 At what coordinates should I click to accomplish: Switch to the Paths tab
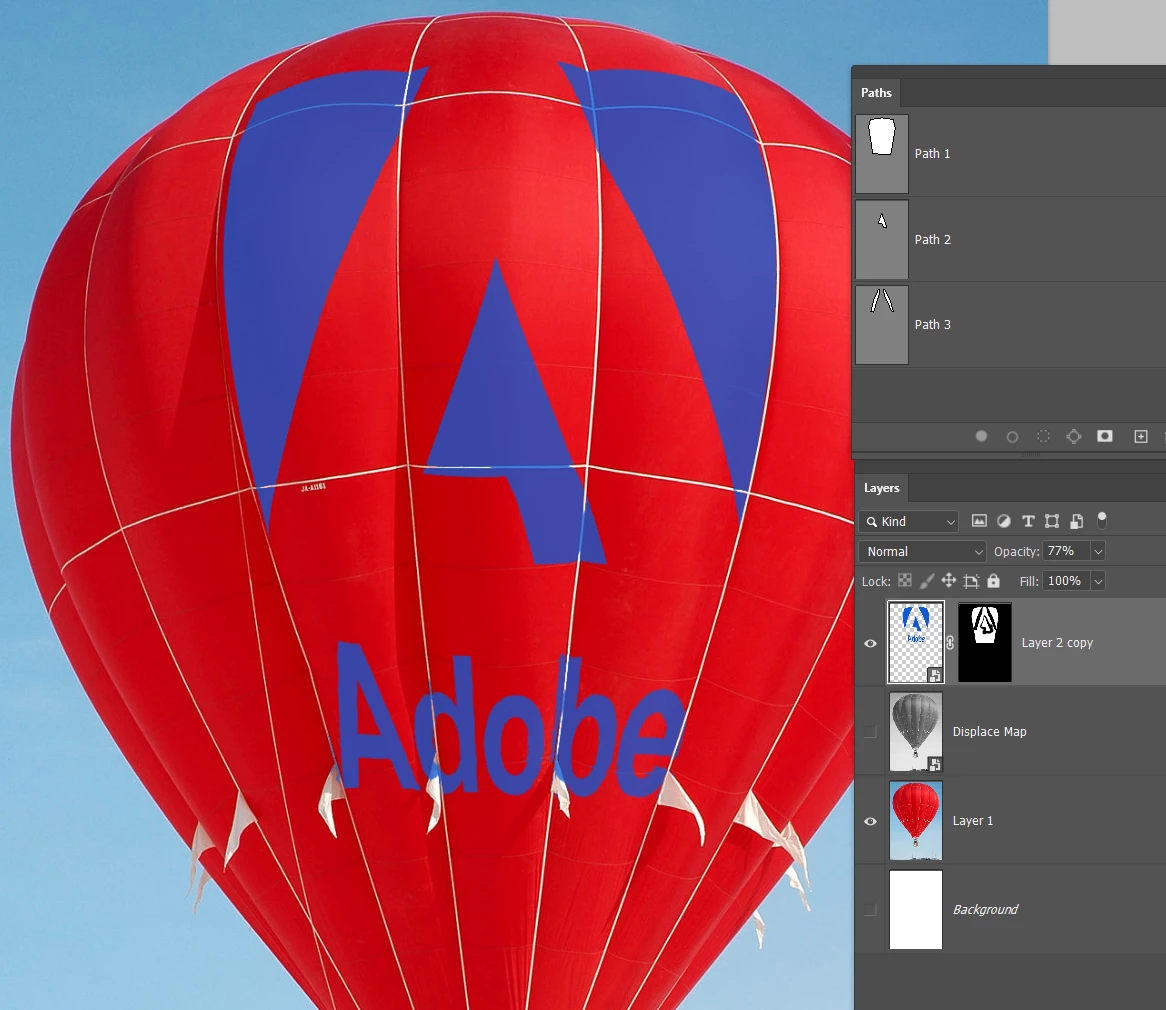[x=876, y=93]
